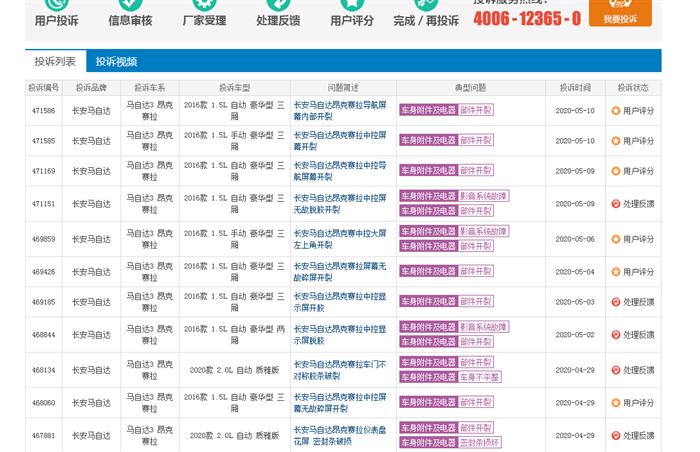Click date 2020-05-06
The width and height of the screenshot is (700, 452).
[x=575, y=239]
